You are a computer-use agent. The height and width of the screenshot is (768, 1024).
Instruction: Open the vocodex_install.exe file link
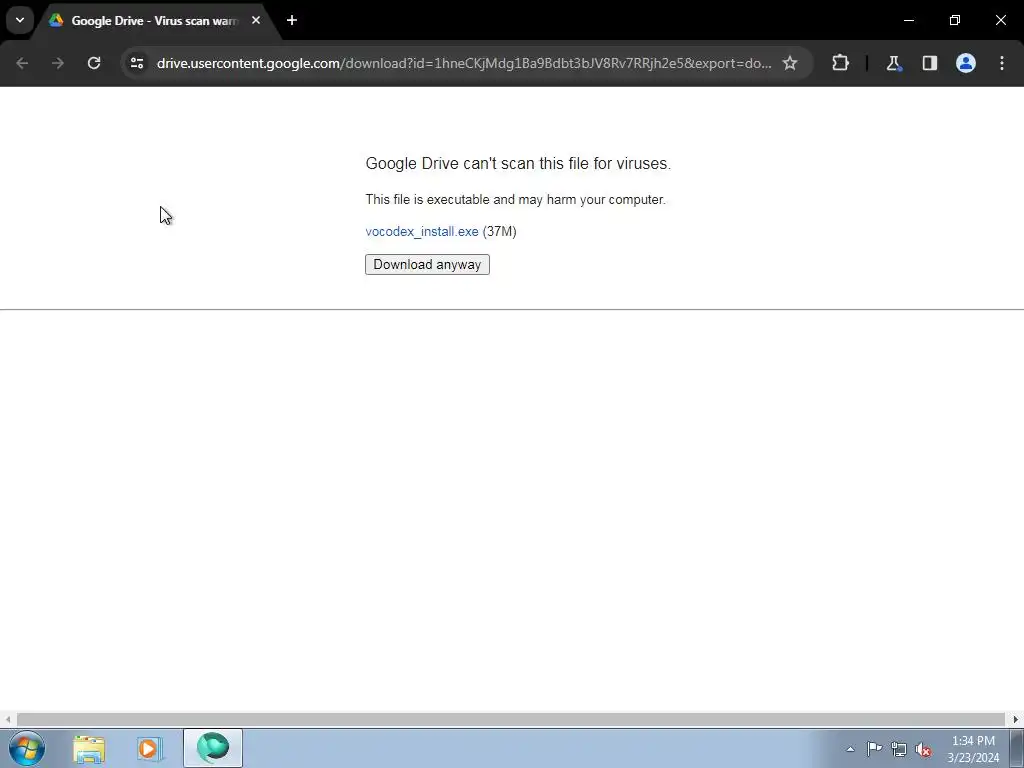click(x=422, y=231)
